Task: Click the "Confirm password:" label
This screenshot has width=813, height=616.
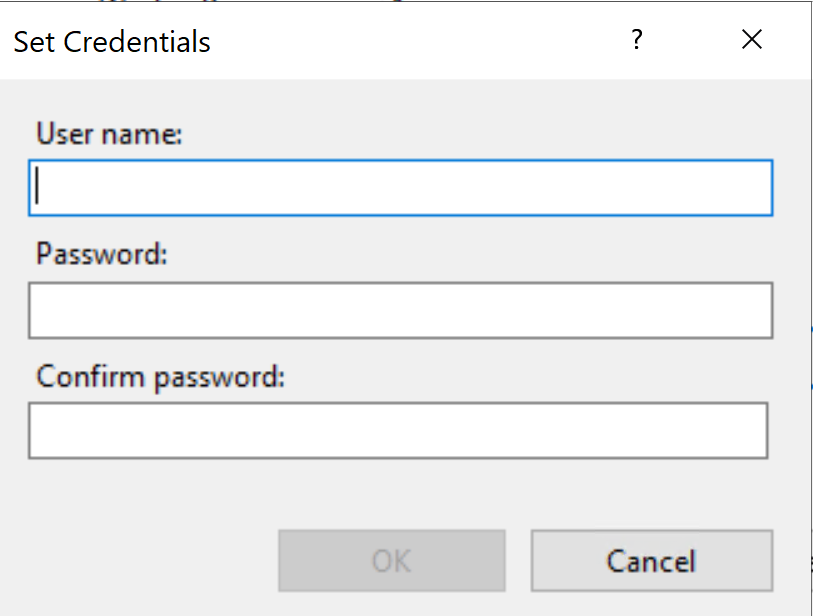Action: [x=160, y=377]
